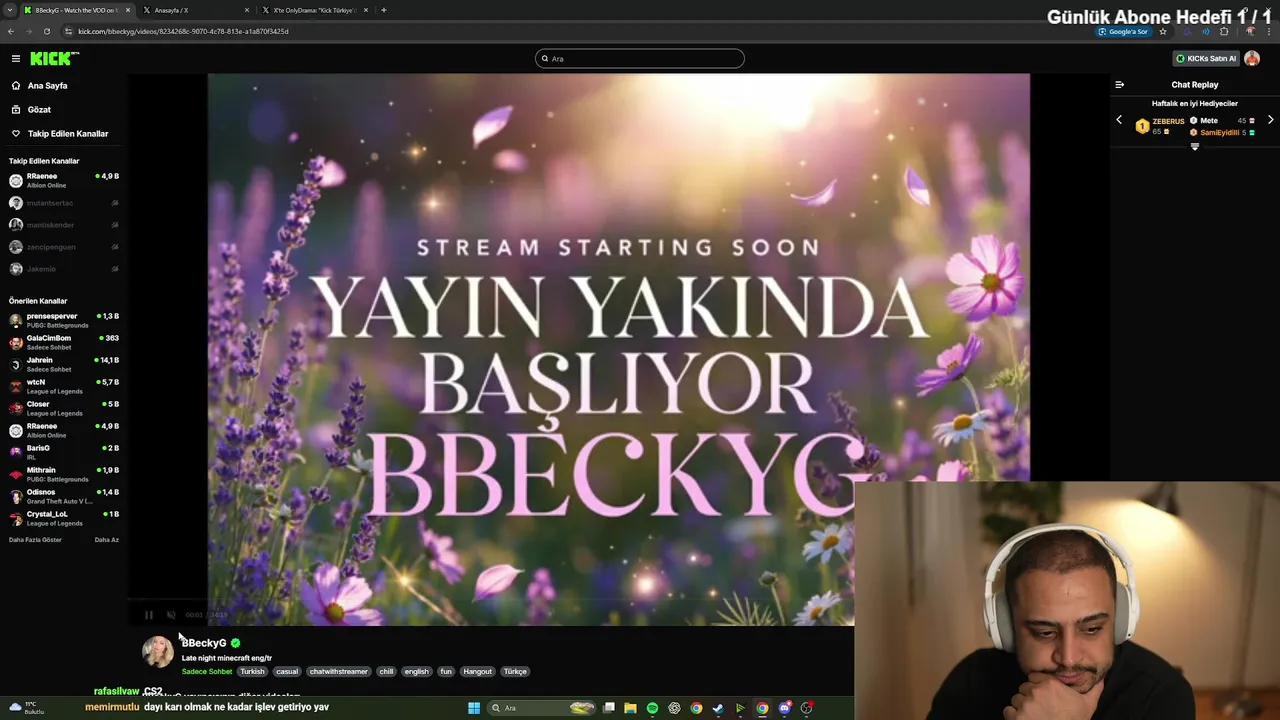
Task: Select the Turkish tag
Action: click(253, 672)
